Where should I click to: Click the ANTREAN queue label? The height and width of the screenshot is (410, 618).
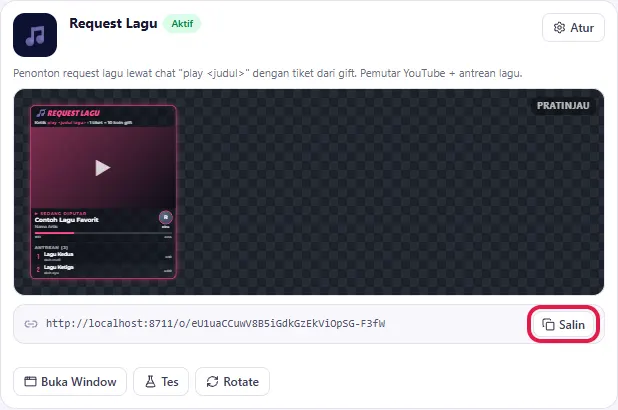point(51,247)
